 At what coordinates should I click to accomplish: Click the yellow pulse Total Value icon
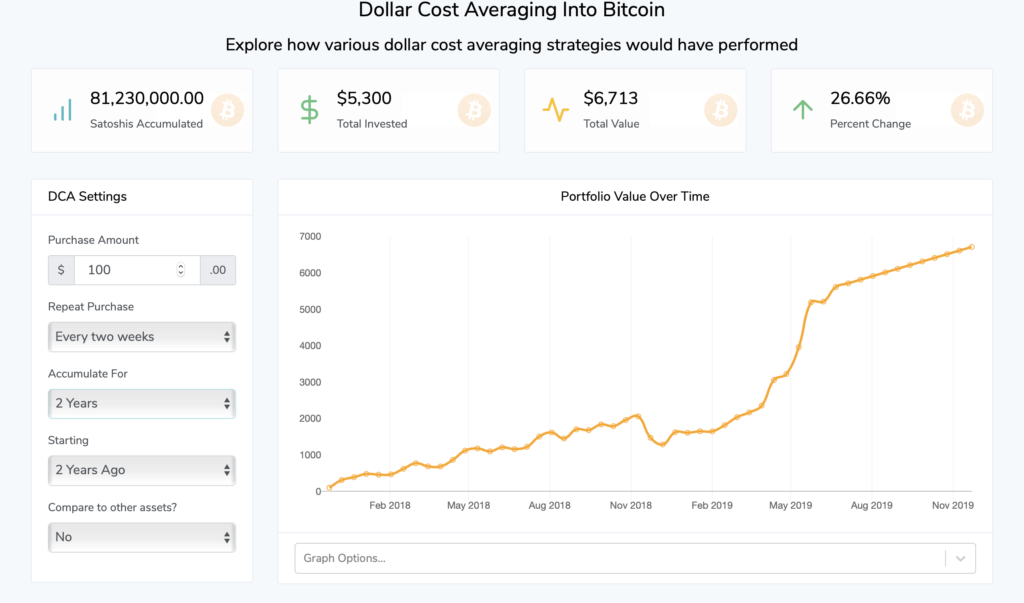[x=556, y=110]
